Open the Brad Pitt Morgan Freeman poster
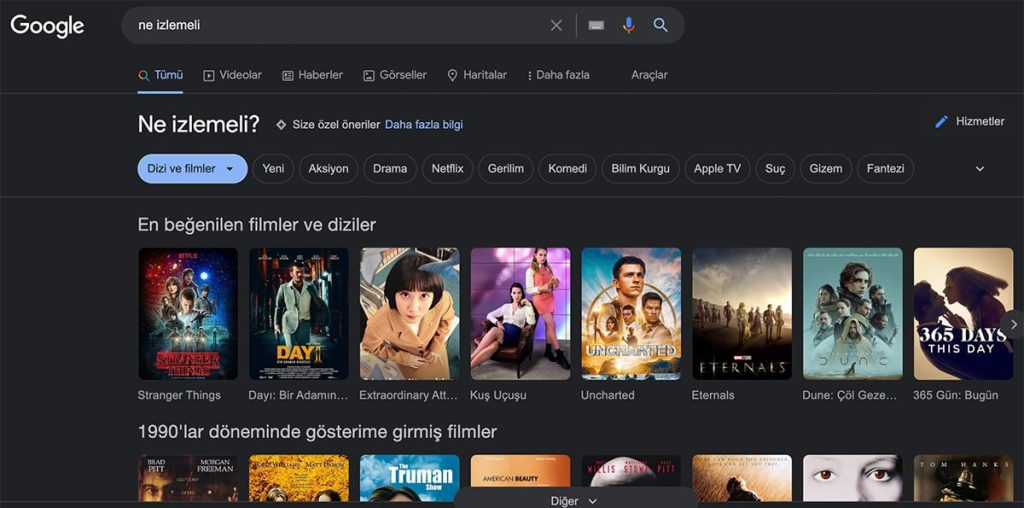This screenshot has height=508, width=1024. pos(188,478)
